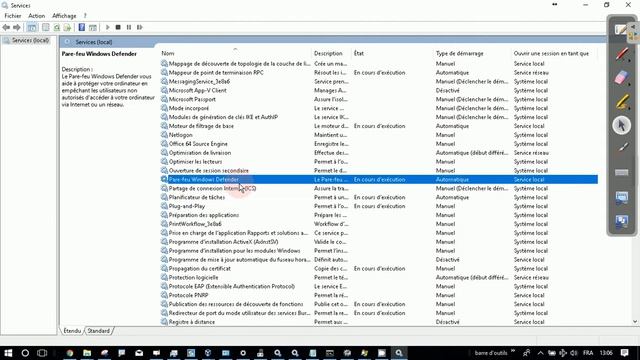Select Ouverture de session secondaire service
Viewport: 640px width, 360px height.
tap(209, 171)
